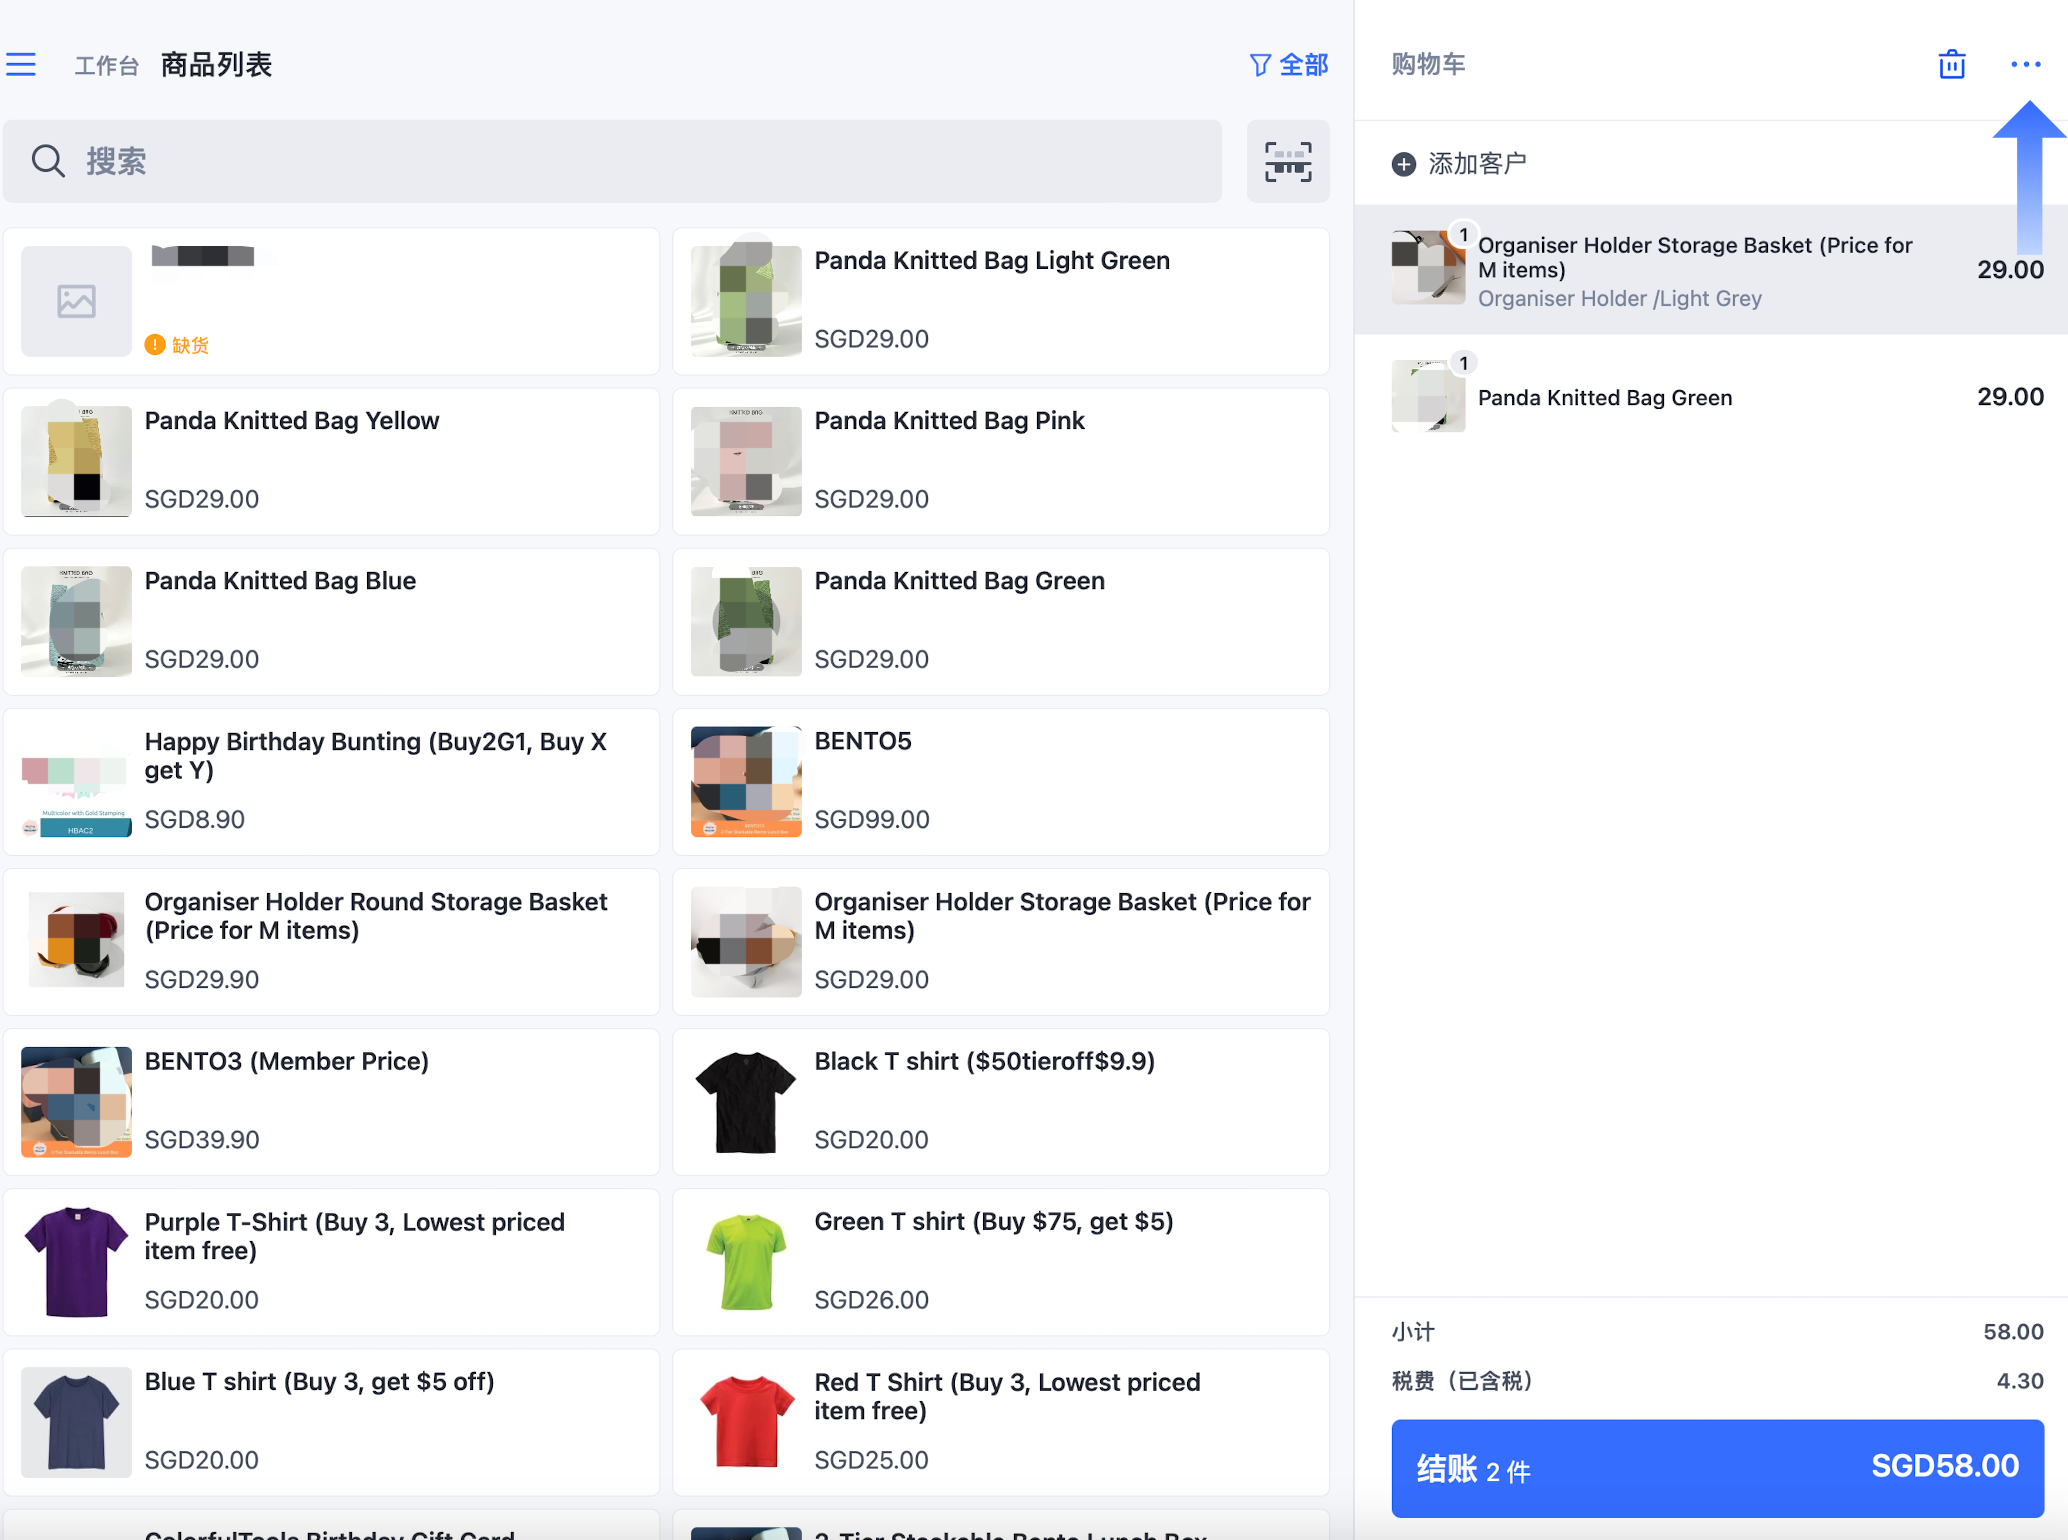Select Happy Birthday Bunting product
Viewport: 2068px width, 1540px height.
pos(331,782)
